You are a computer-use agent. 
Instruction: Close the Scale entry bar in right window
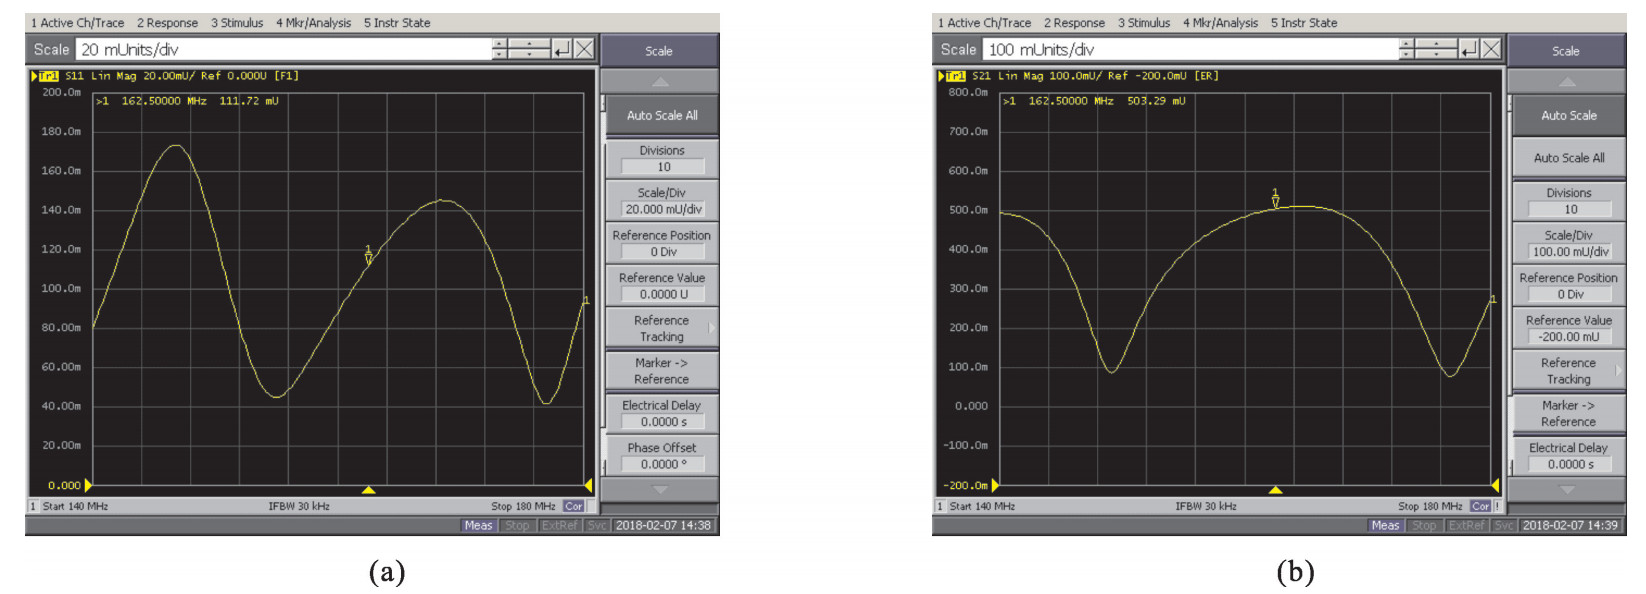pos(1491,49)
